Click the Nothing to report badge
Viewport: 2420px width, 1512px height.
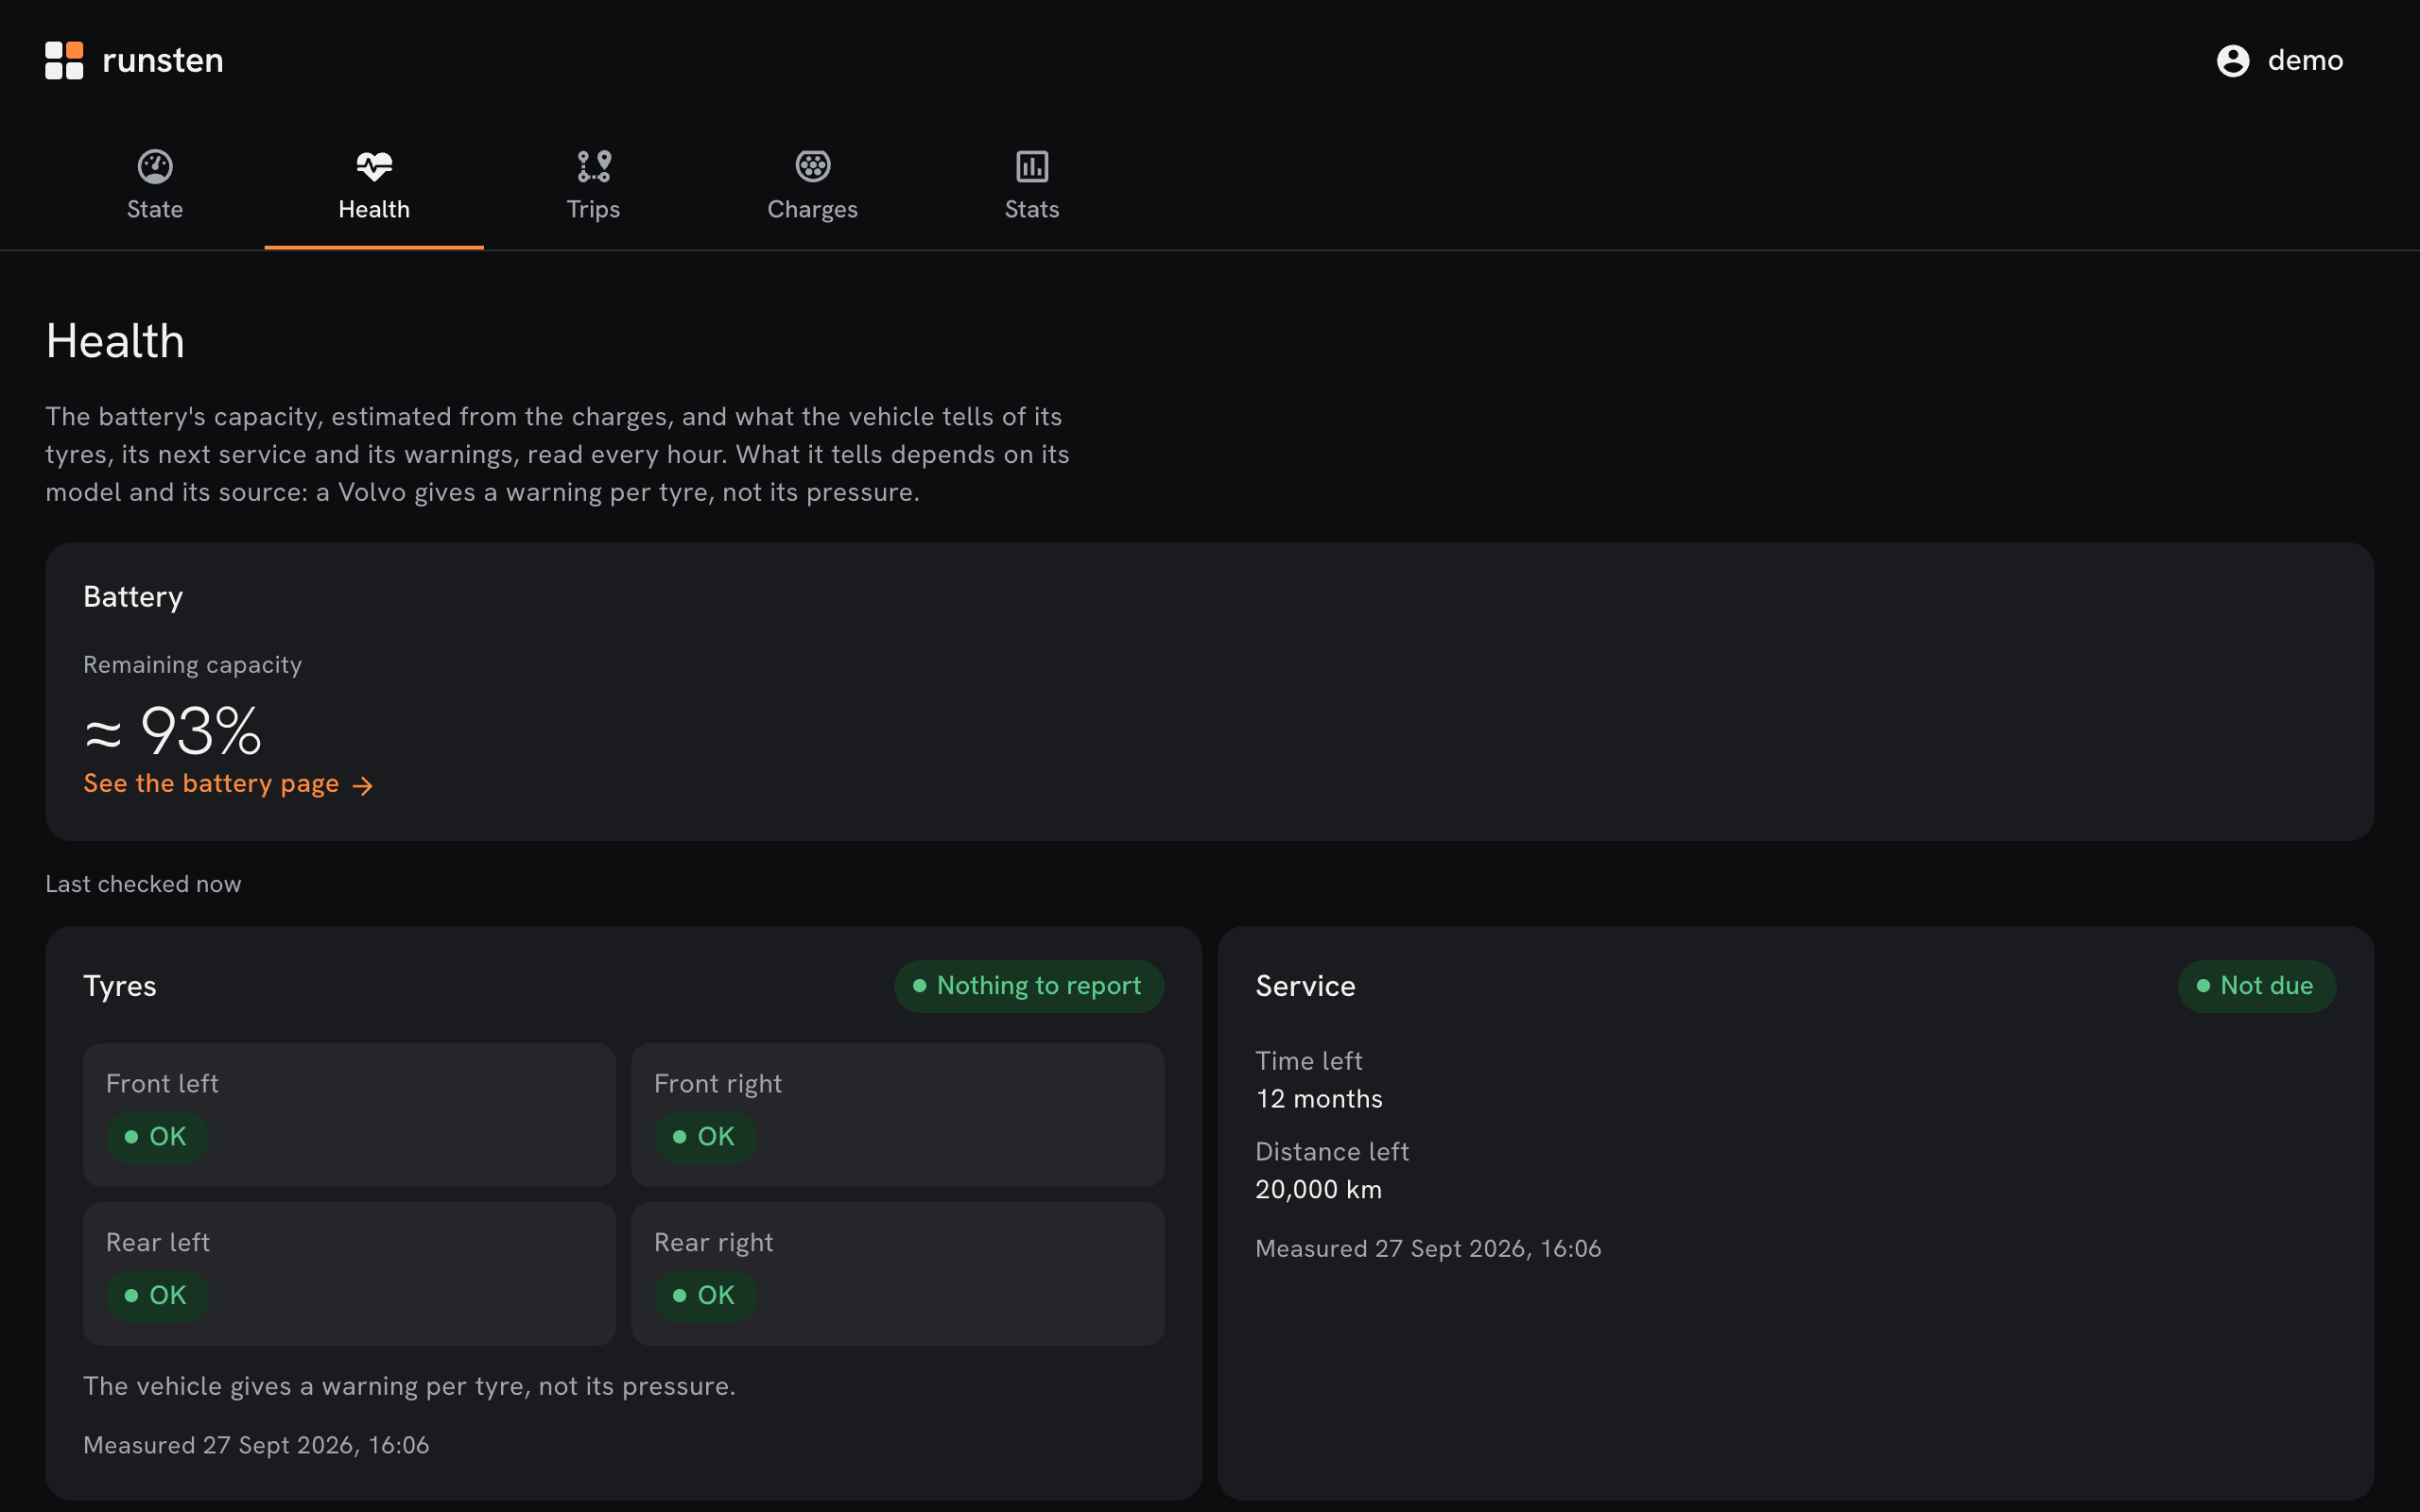click(x=1029, y=986)
